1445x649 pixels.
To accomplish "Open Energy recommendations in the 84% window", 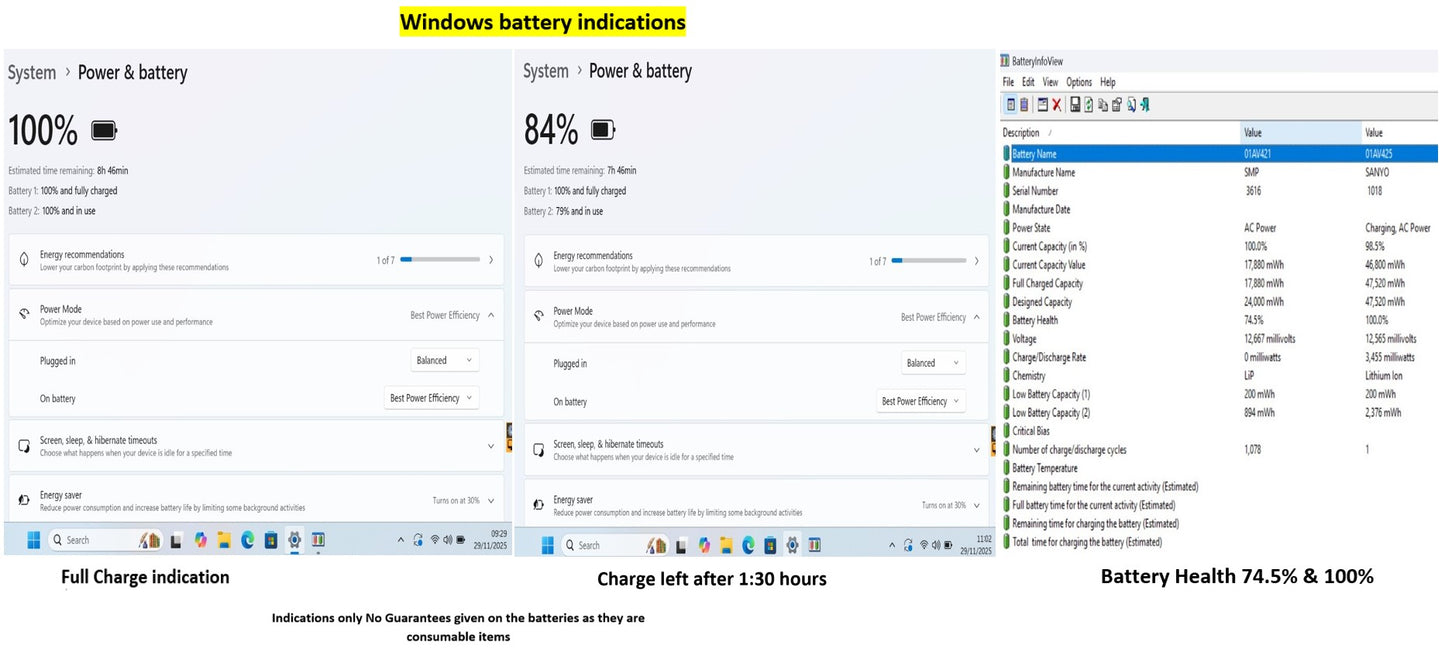I will click(975, 261).
